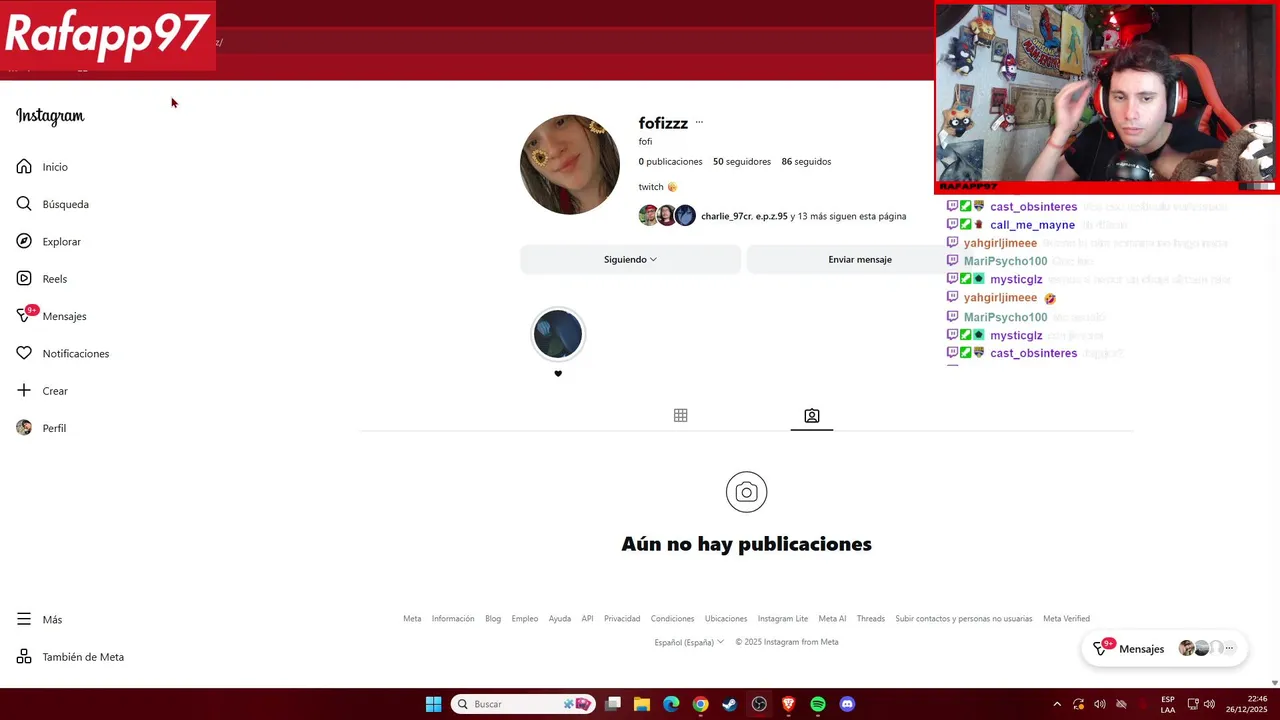Click first MariPsycho100 chat username
Viewport: 1280px width, 720px height.
[1005, 261]
